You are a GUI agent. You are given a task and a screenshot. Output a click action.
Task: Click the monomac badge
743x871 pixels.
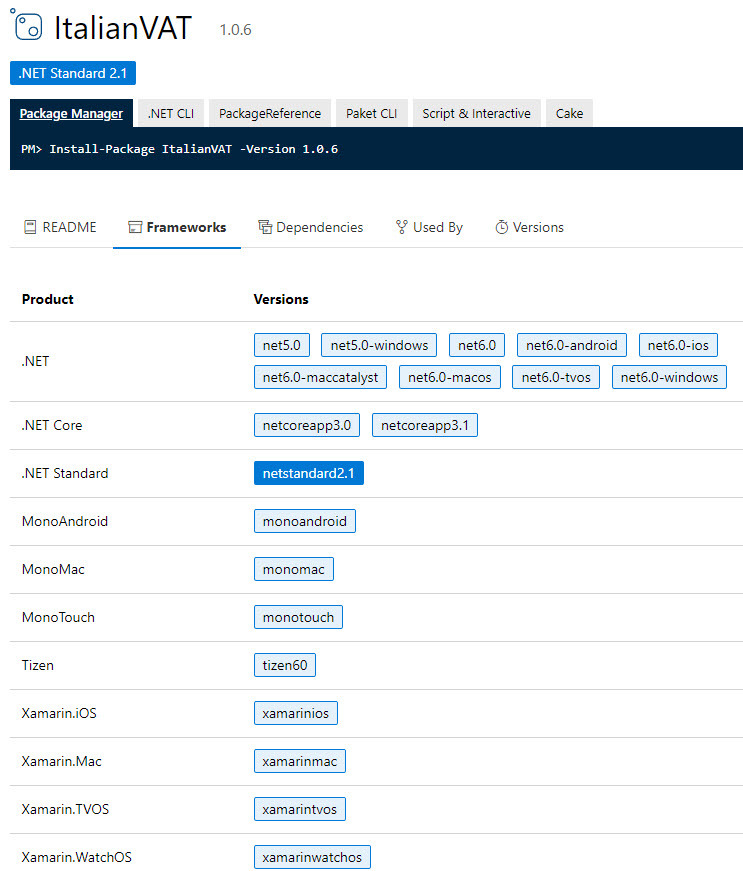click(294, 569)
